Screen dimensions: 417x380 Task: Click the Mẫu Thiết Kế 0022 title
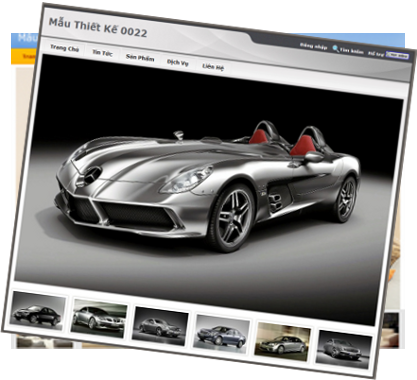click(x=98, y=27)
